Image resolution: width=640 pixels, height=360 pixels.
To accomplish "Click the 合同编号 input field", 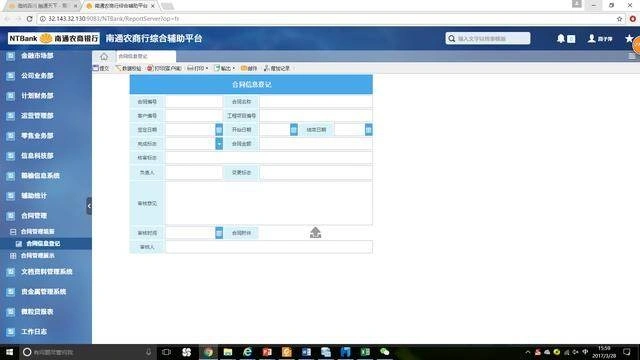I will point(194,102).
